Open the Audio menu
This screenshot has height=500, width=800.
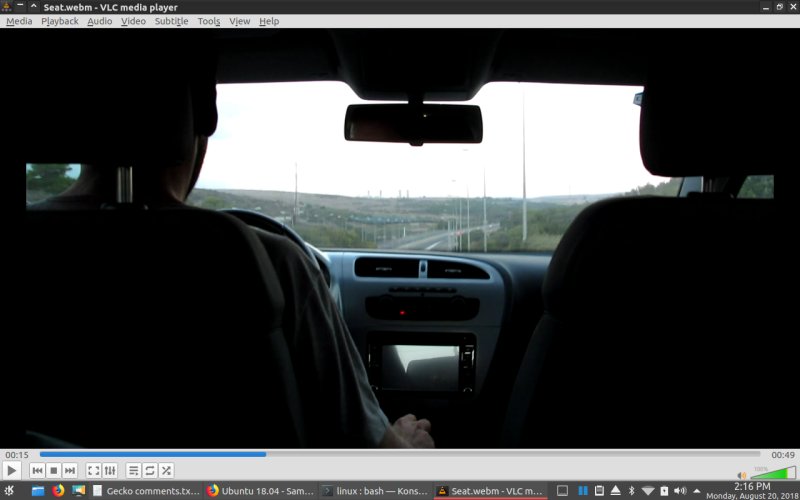click(99, 21)
